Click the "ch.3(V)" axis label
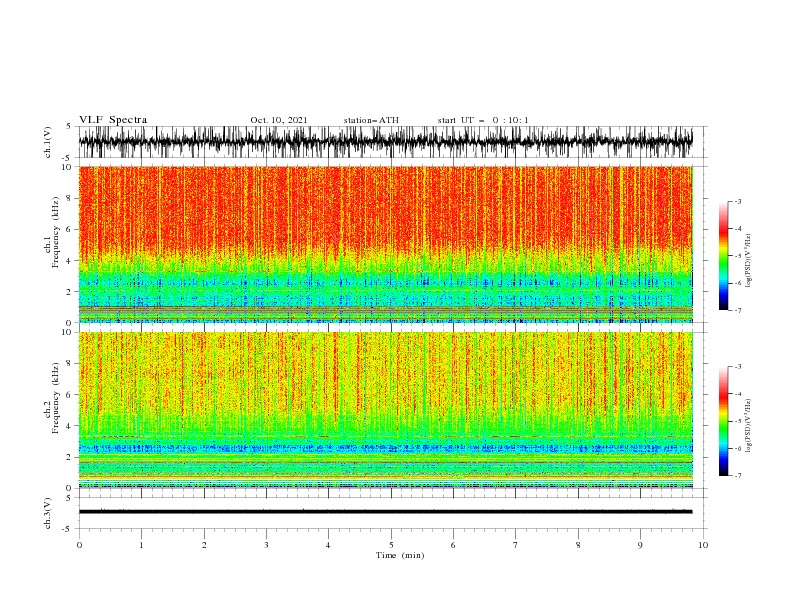This screenshot has height=612, width=792. tap(48, 513)
